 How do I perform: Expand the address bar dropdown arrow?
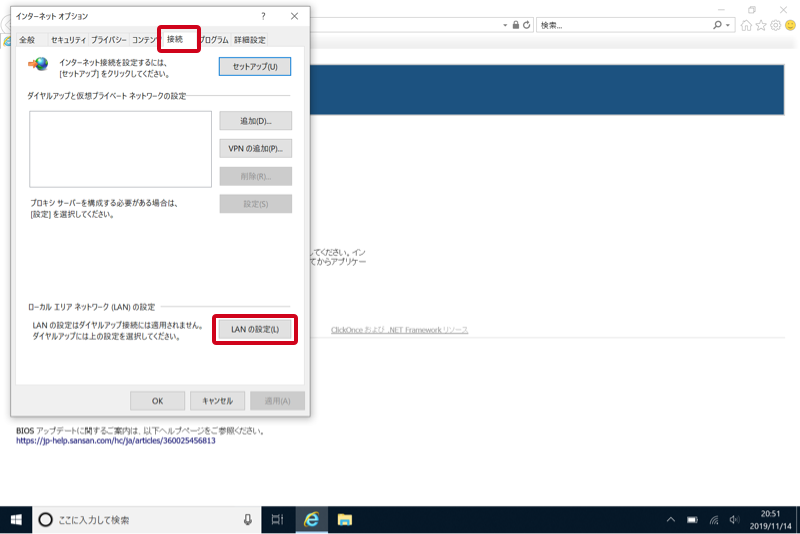505,25
